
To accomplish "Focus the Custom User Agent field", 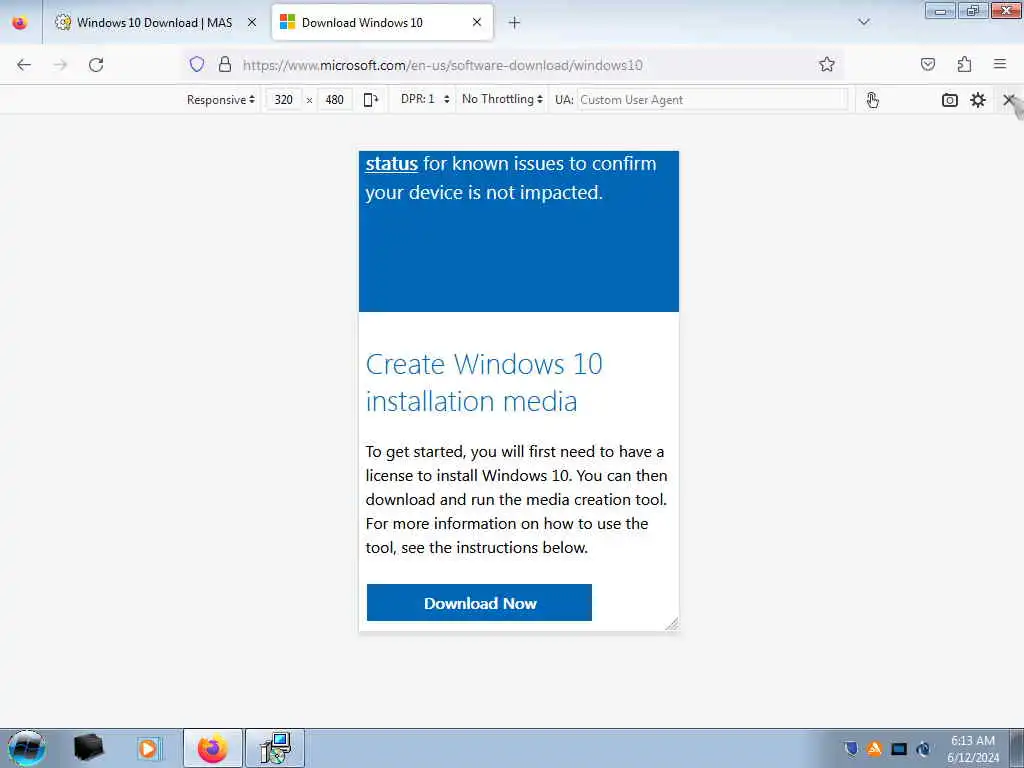I will point(712,100).
